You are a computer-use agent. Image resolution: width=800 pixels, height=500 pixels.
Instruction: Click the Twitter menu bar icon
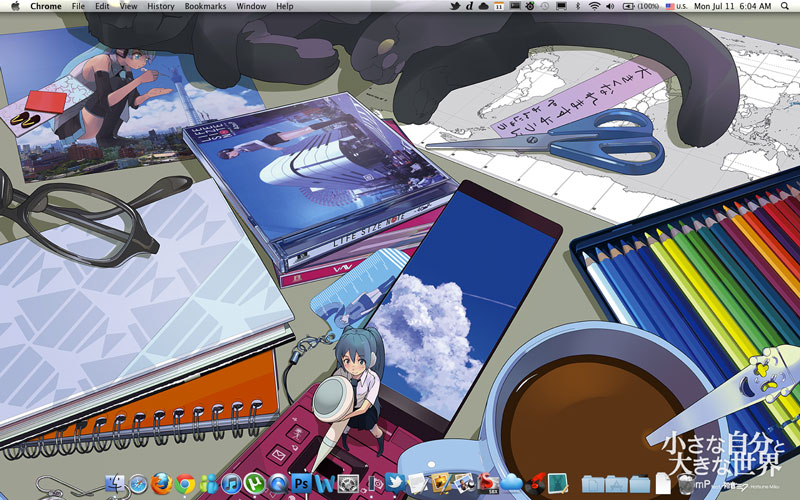[455, 6]
